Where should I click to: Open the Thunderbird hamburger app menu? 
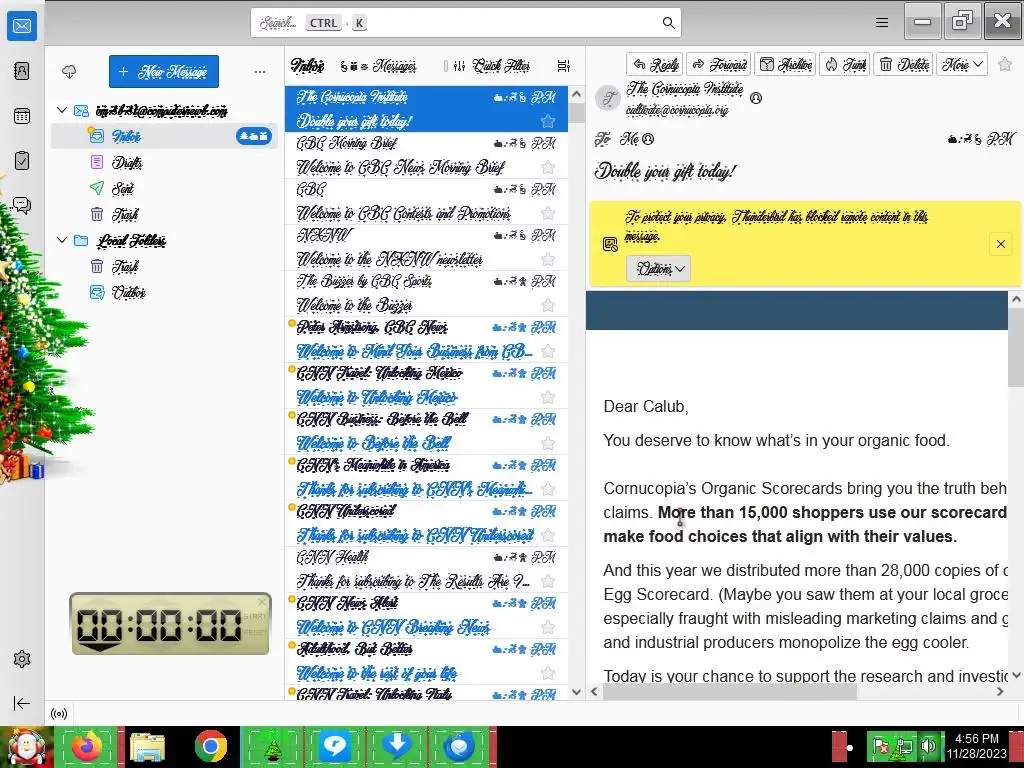click(x=882, y=23)
